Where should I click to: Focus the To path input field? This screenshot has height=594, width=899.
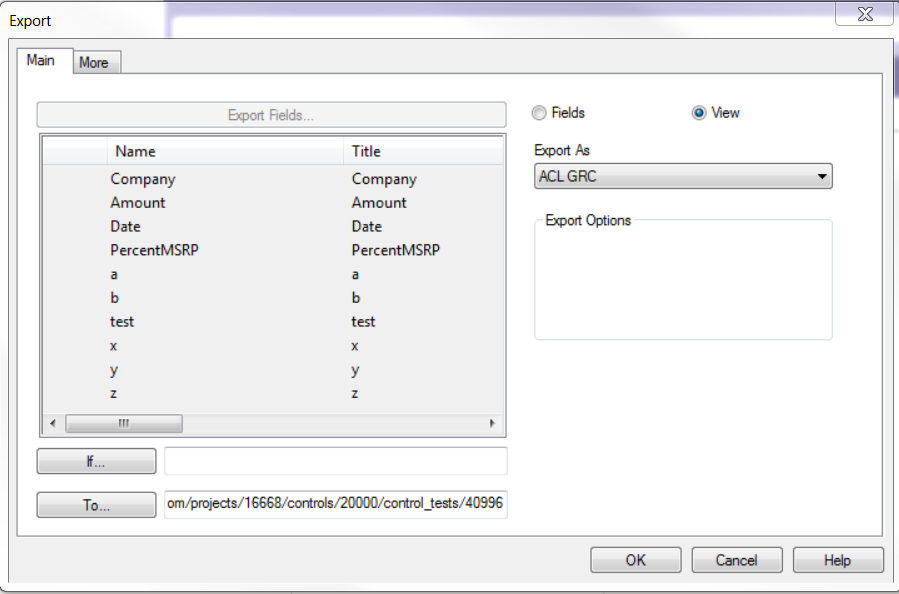(x=335, y=505)
